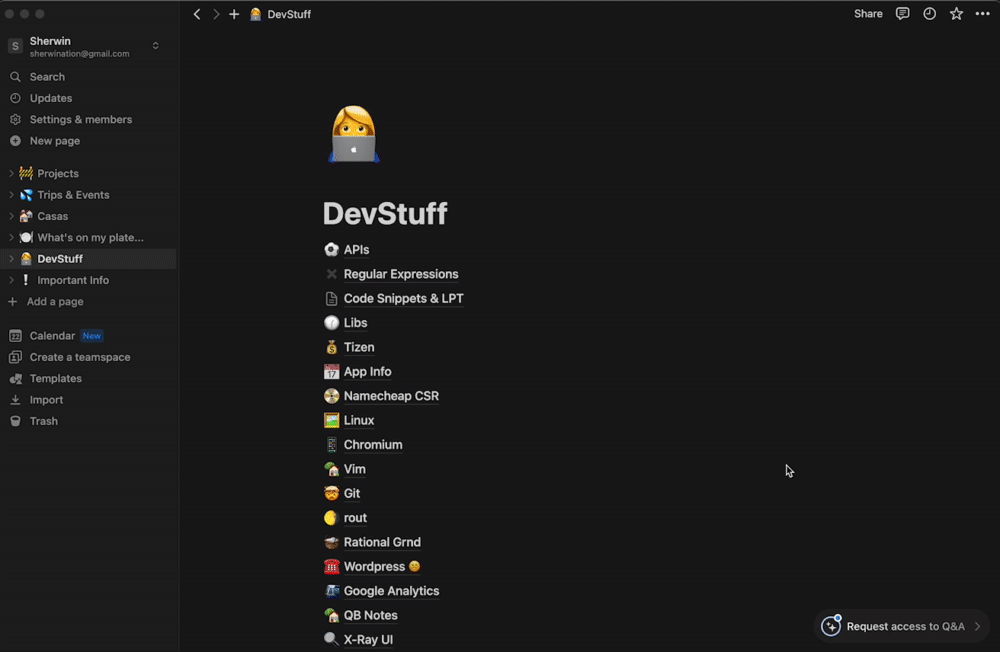Click the Regular Expressions page icon

[331, 274]
